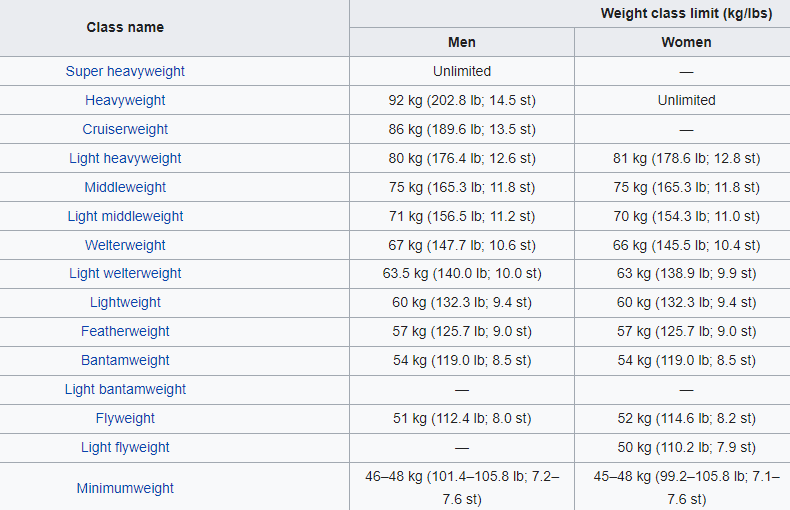Select the Middleweight link
Viewport: 790px width, 510px height.
(125, 187)
